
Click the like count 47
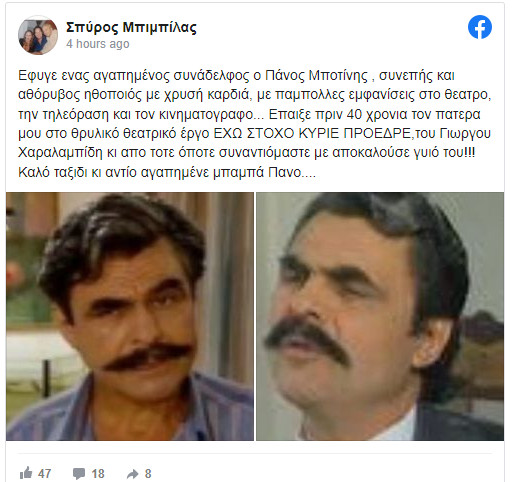pos(44,474)
